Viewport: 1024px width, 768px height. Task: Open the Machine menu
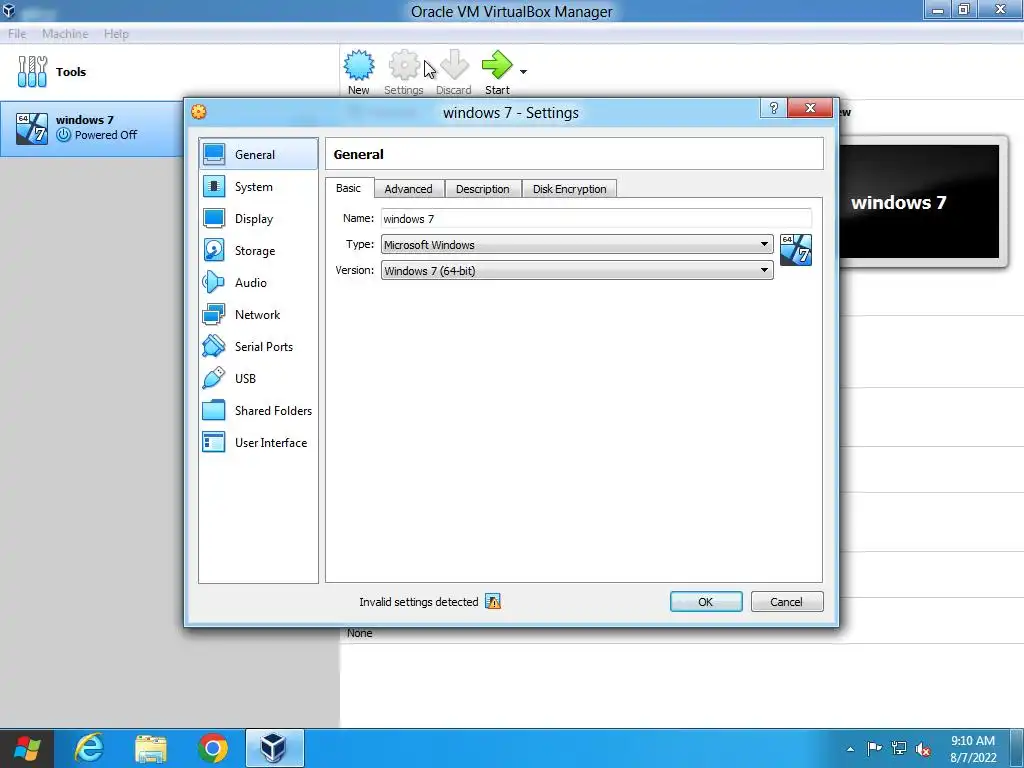tap(65, 34)
